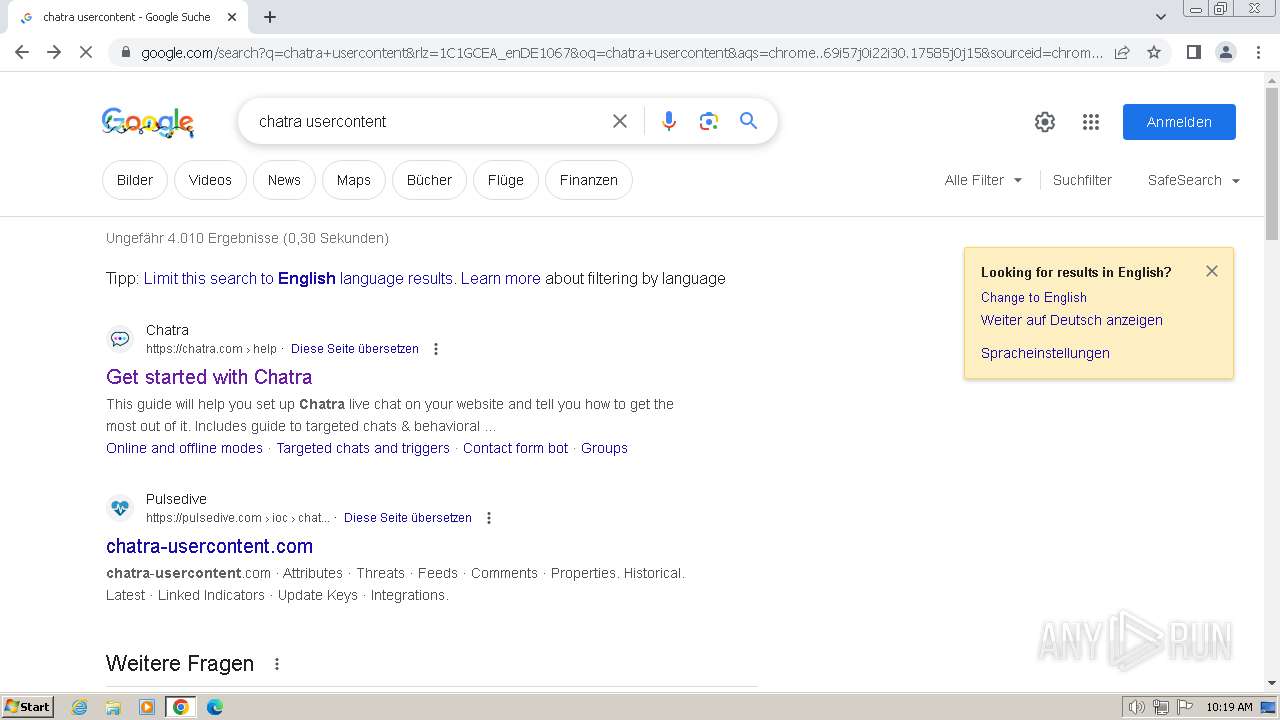The height and width of the screenshot is (720, 1280).
Task: Search by image with Lens icon
Action: (x=709, y=121)
